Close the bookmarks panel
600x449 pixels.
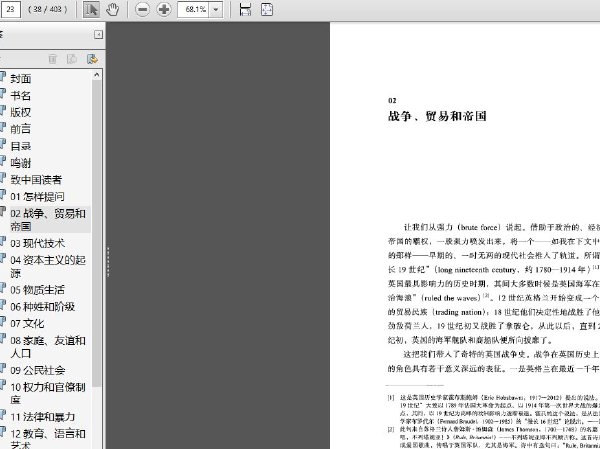point(98,34)
